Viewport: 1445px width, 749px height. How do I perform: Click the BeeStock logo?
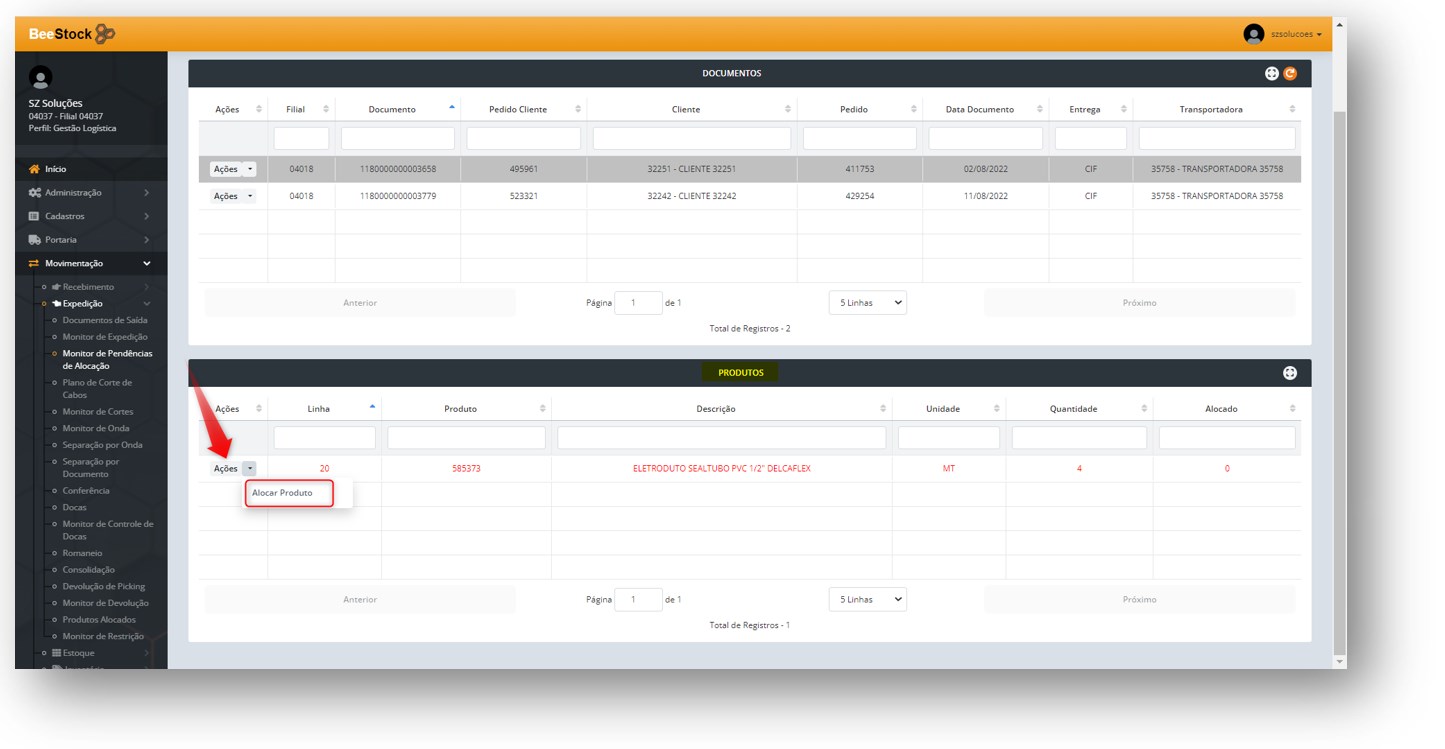pos(71,34)
